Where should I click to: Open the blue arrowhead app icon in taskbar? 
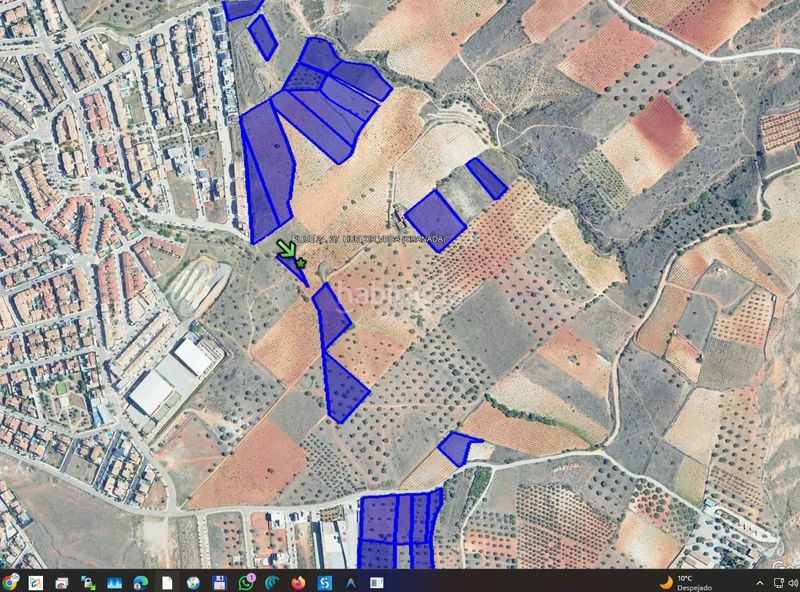[x=351, y=582]
